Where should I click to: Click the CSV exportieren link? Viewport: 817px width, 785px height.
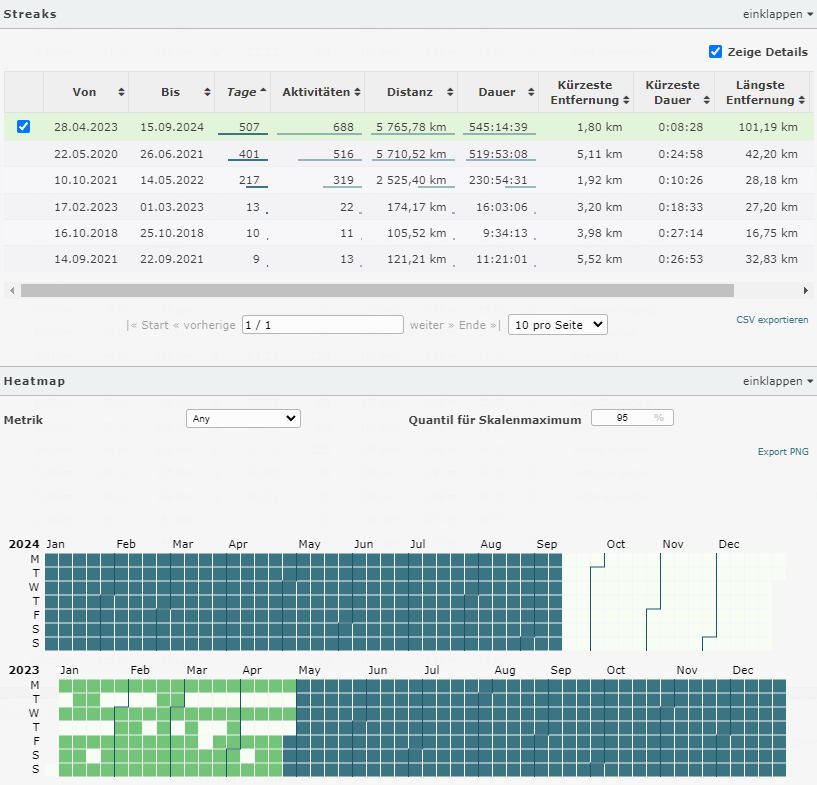coord(771,320)
